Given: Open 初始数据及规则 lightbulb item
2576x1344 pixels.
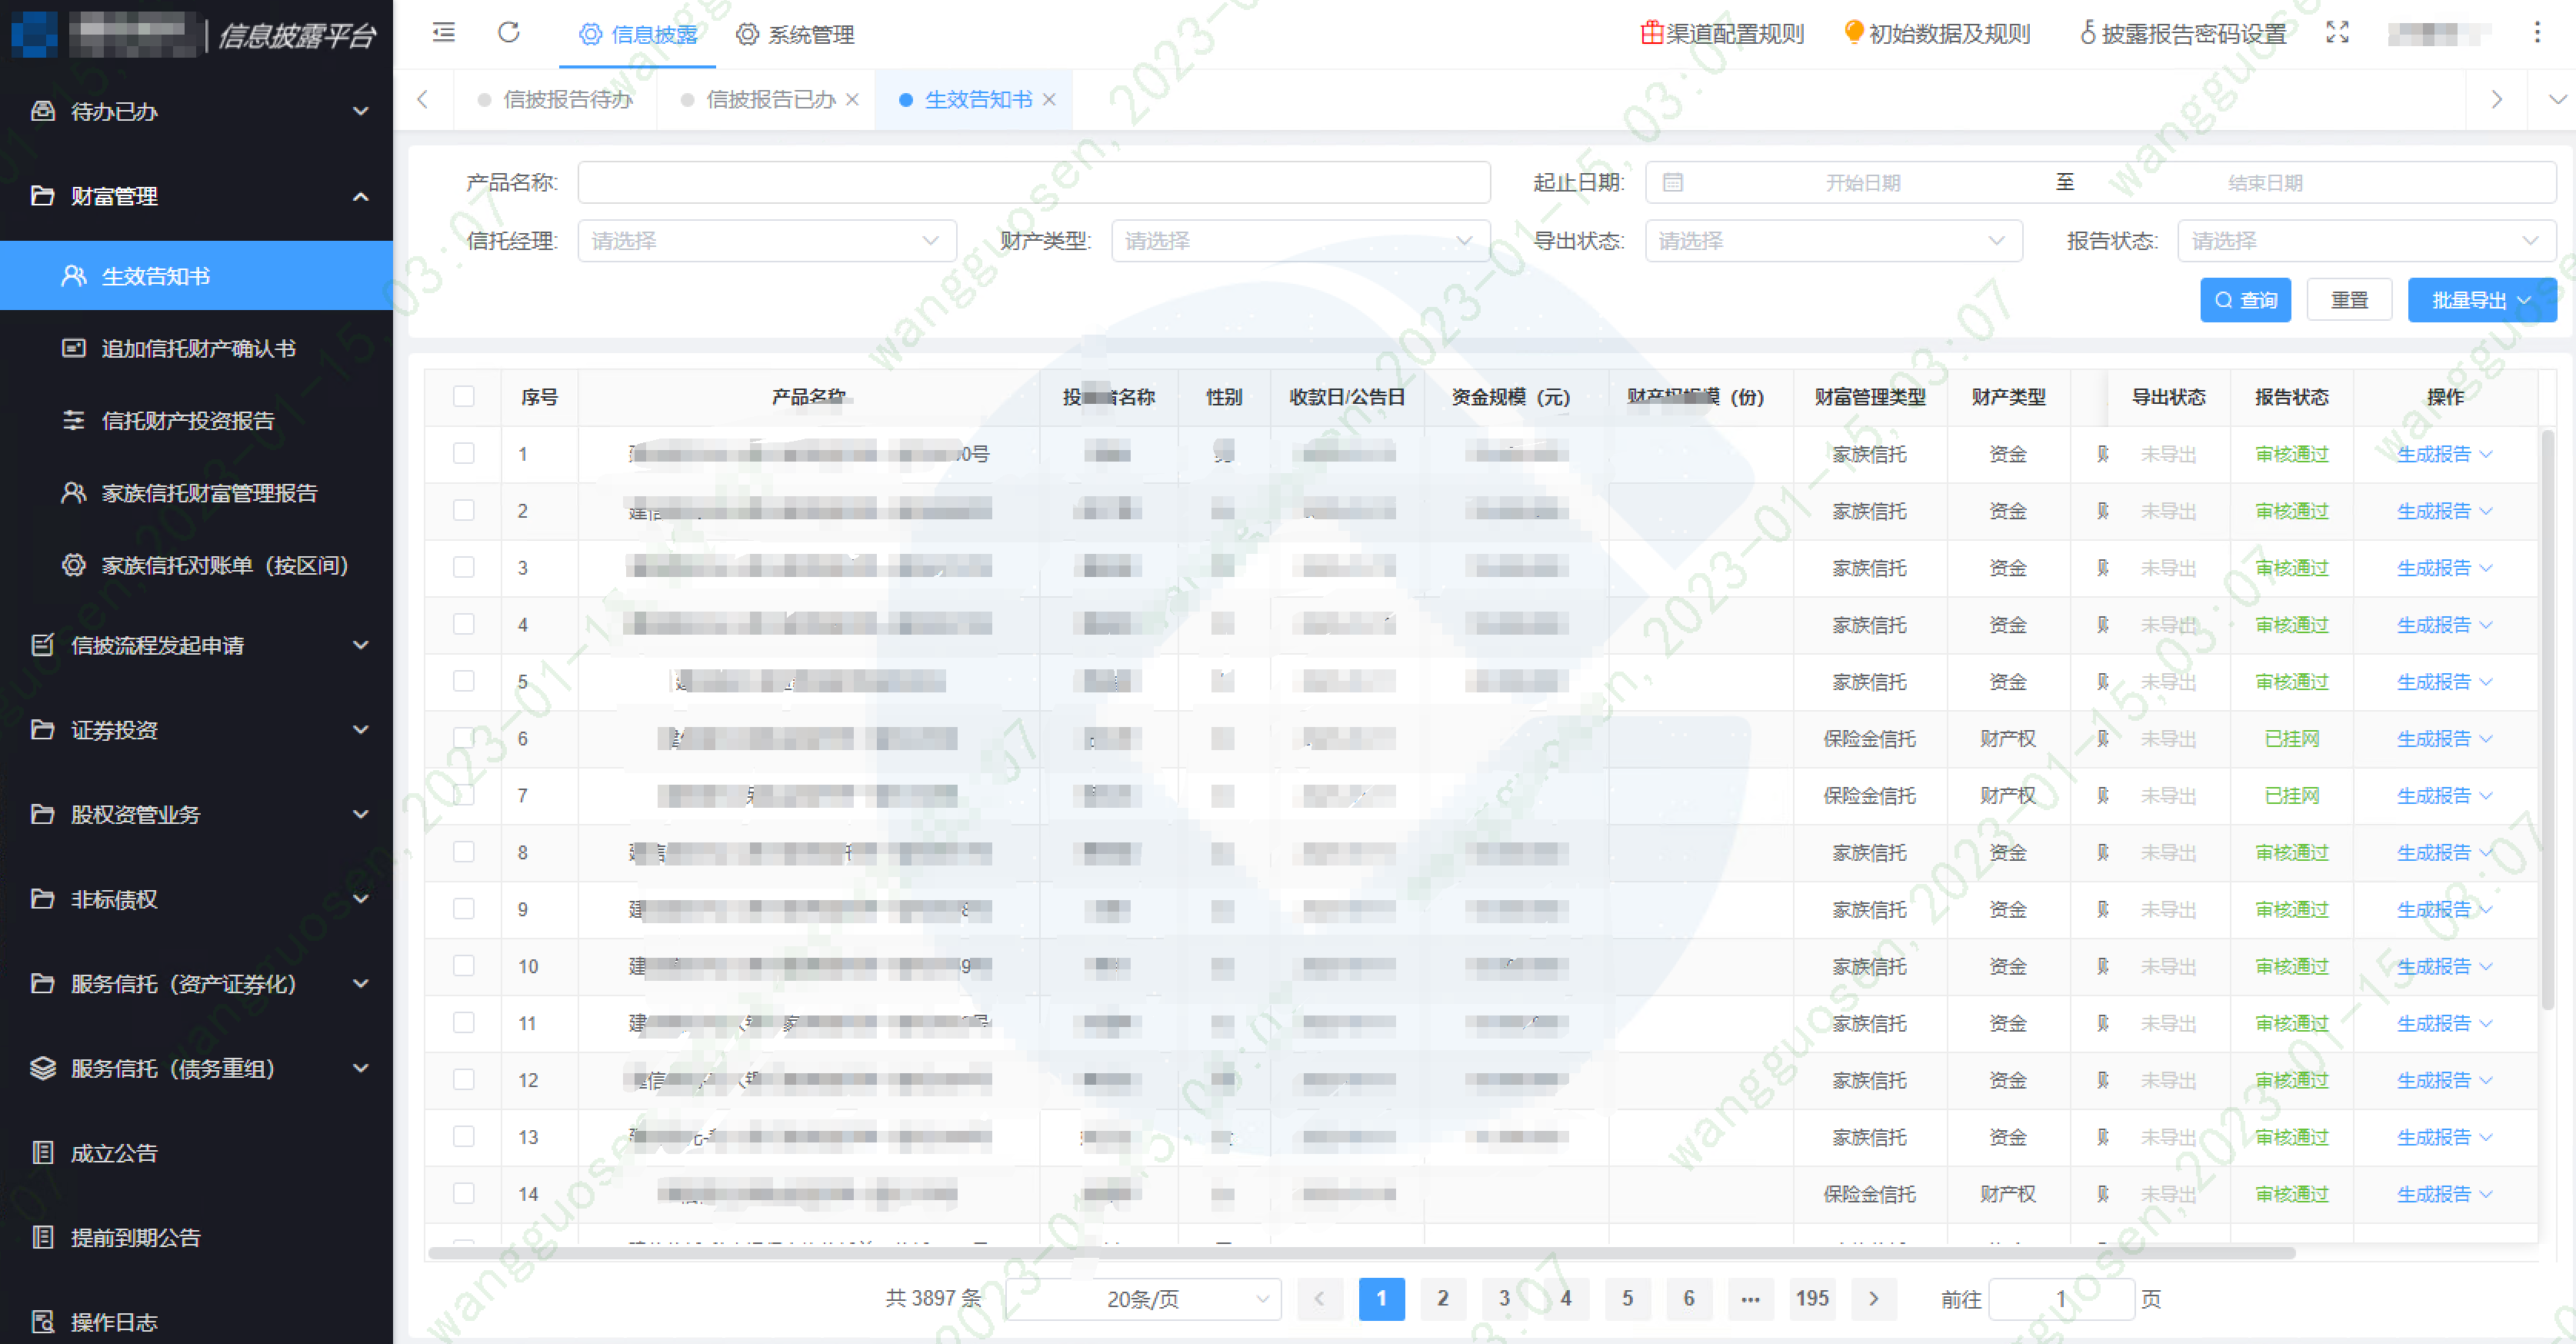Looking at the screenshot, I should click(1937, 34).
